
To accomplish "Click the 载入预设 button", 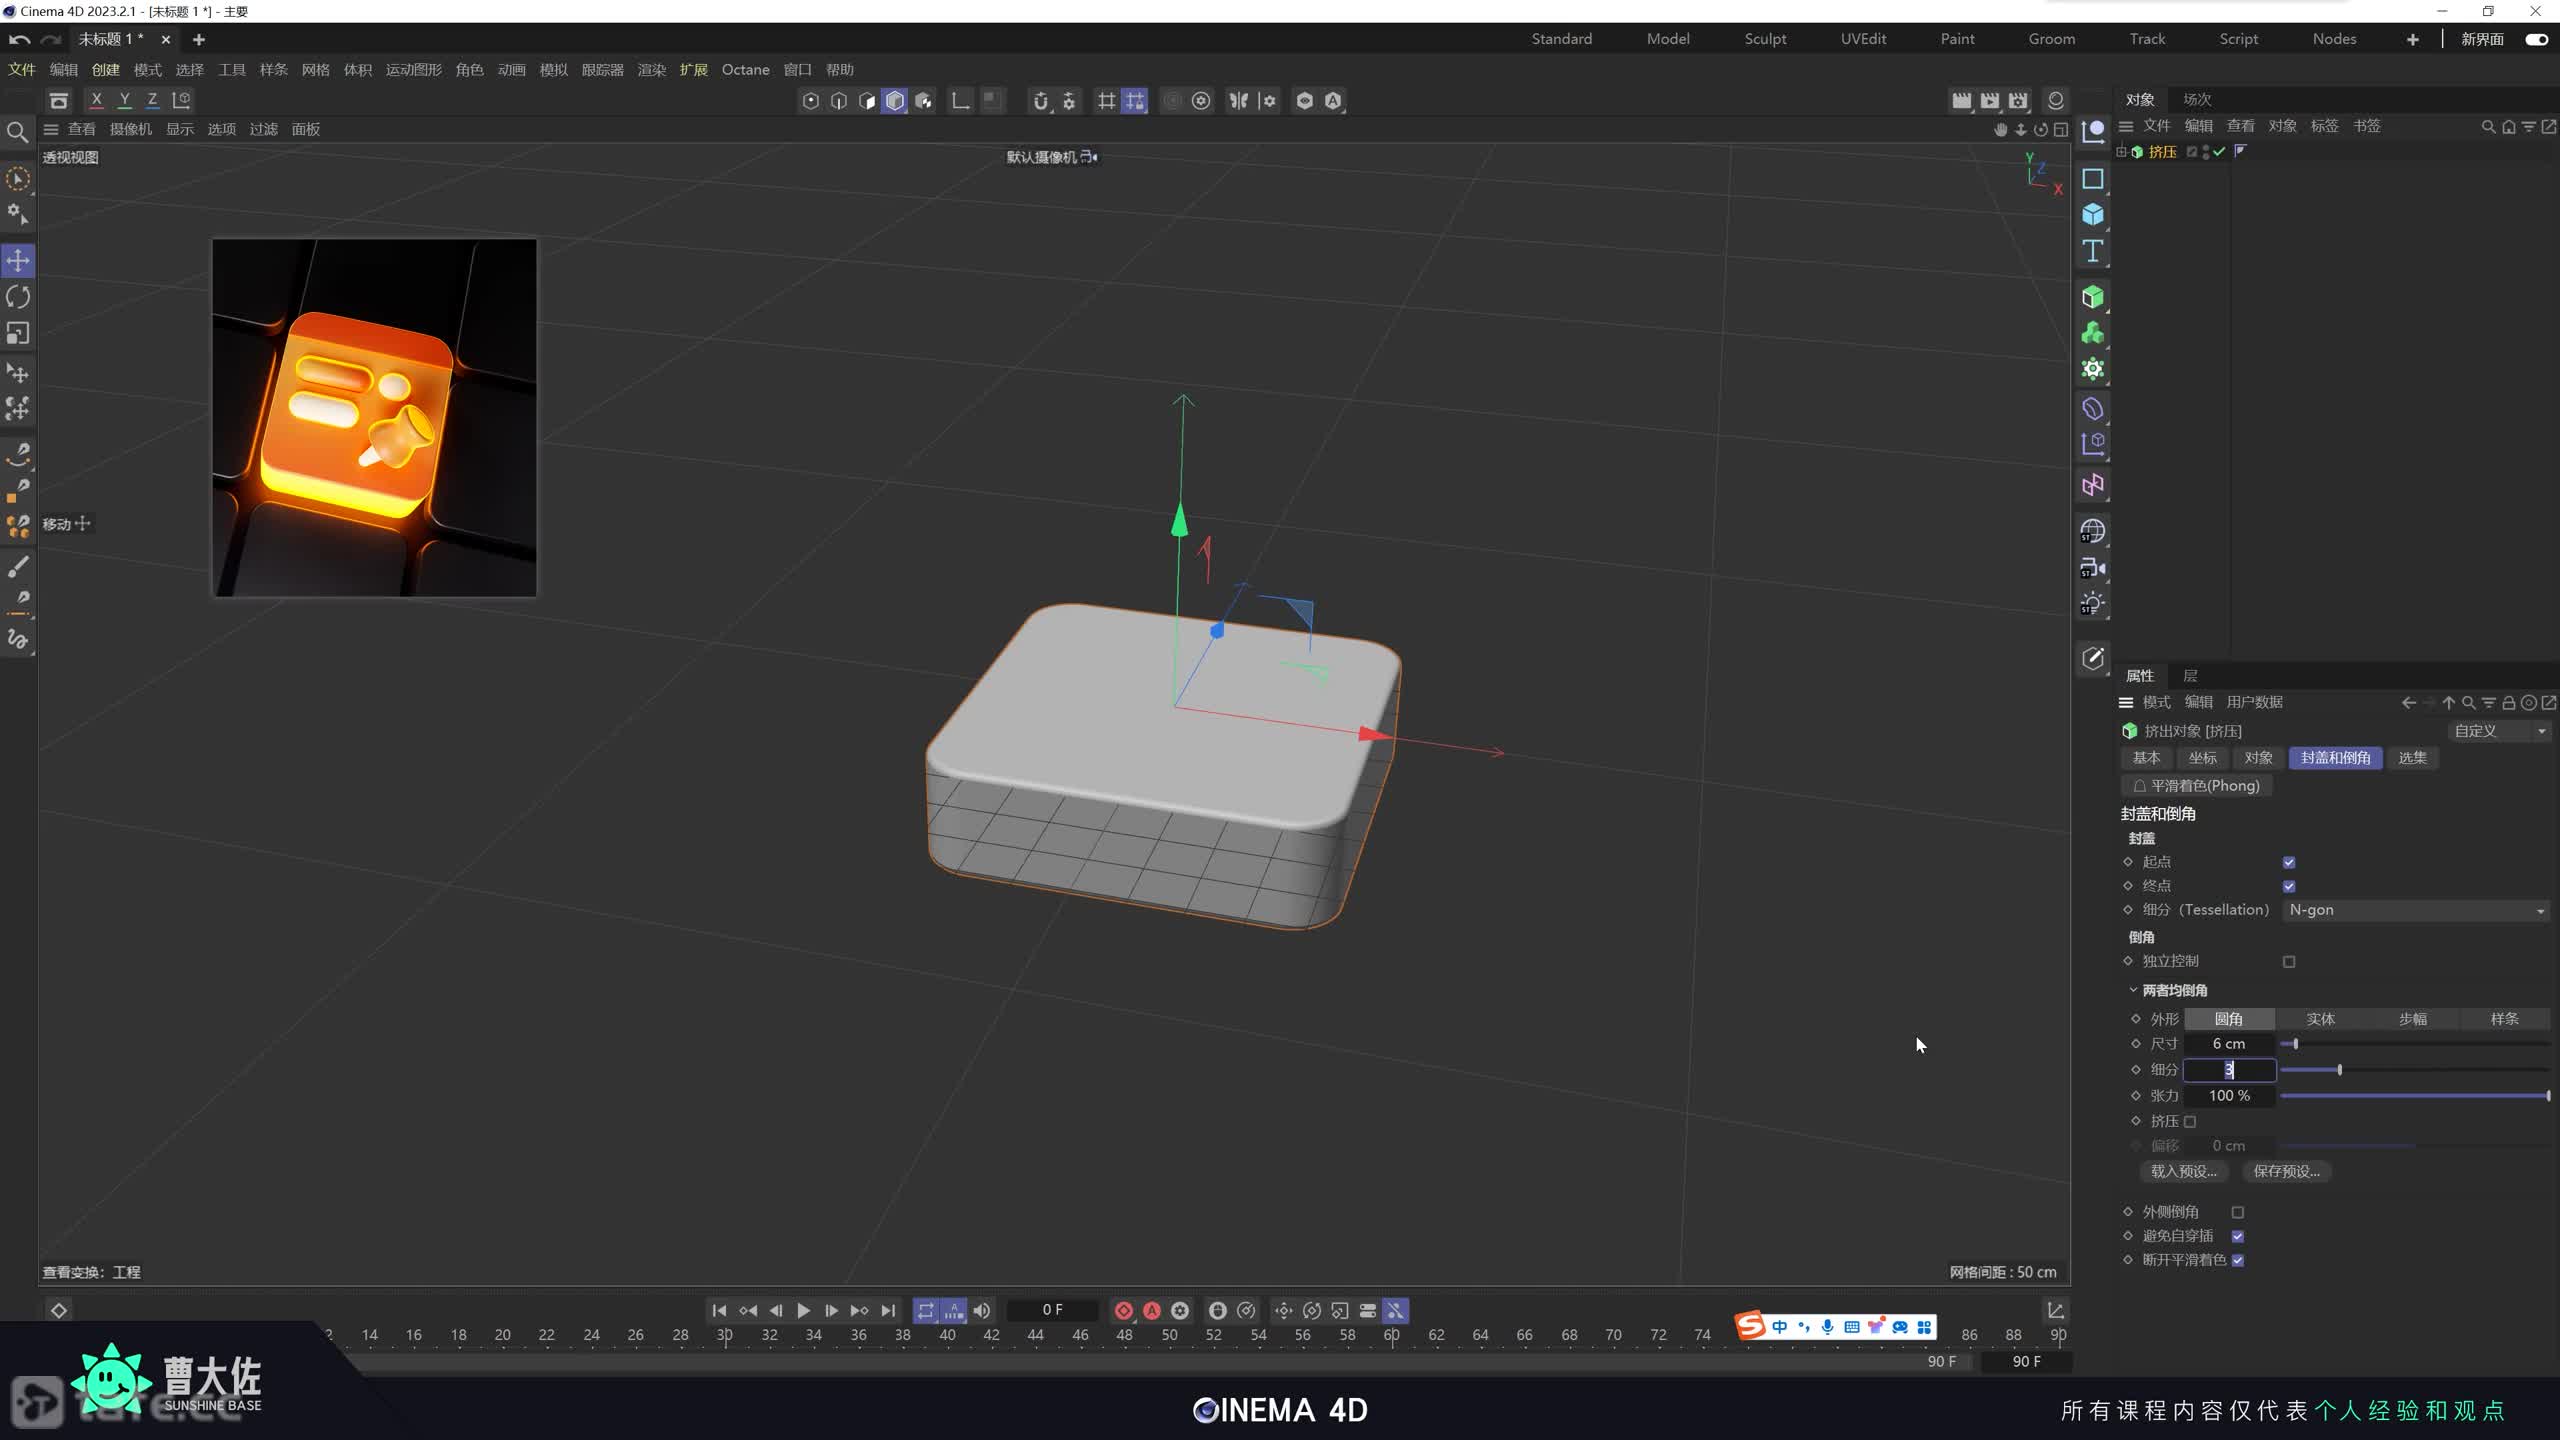I will coord(2183,1171).
